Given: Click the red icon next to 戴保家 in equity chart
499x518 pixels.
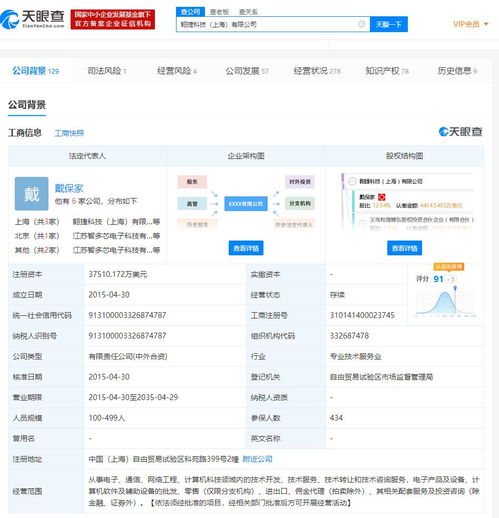Looking at the screenshot, I should pos(381,197).
